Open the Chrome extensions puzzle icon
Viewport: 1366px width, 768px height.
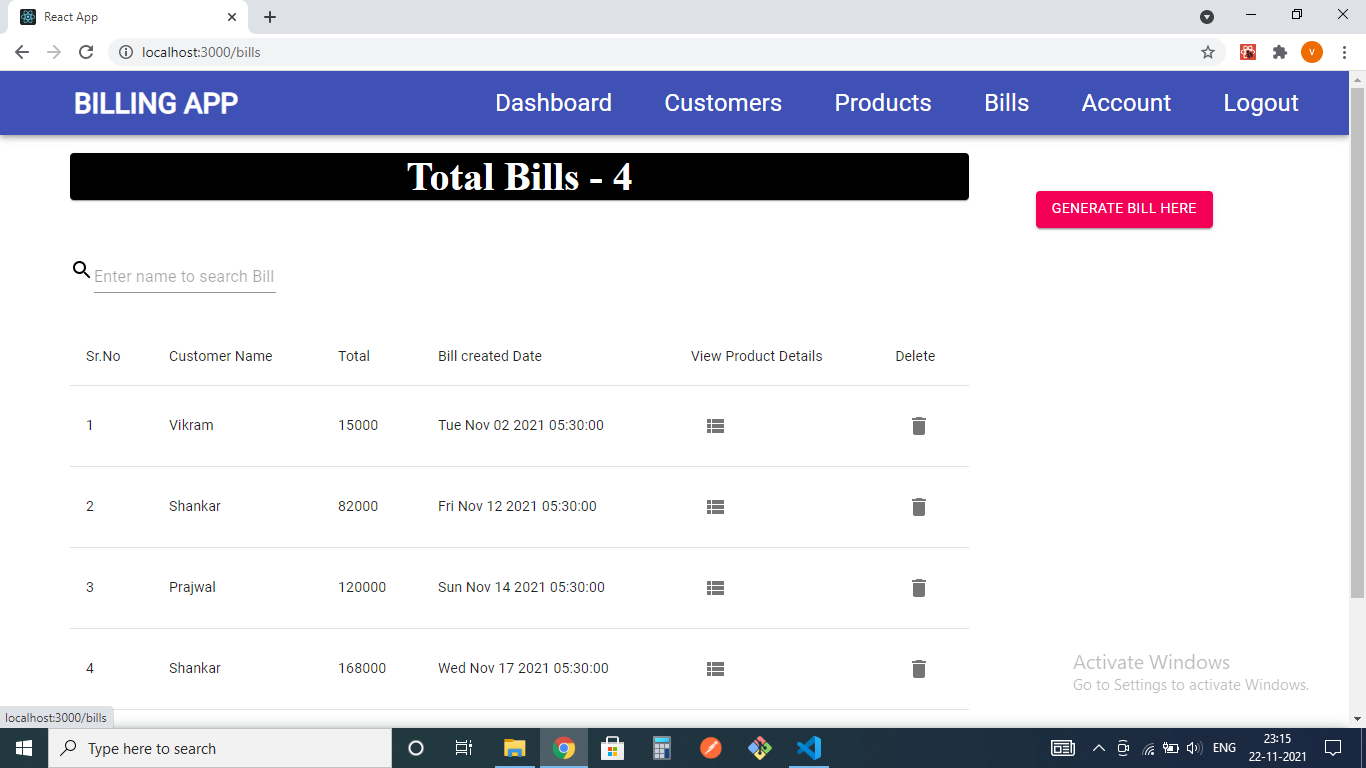(1280, 51)
